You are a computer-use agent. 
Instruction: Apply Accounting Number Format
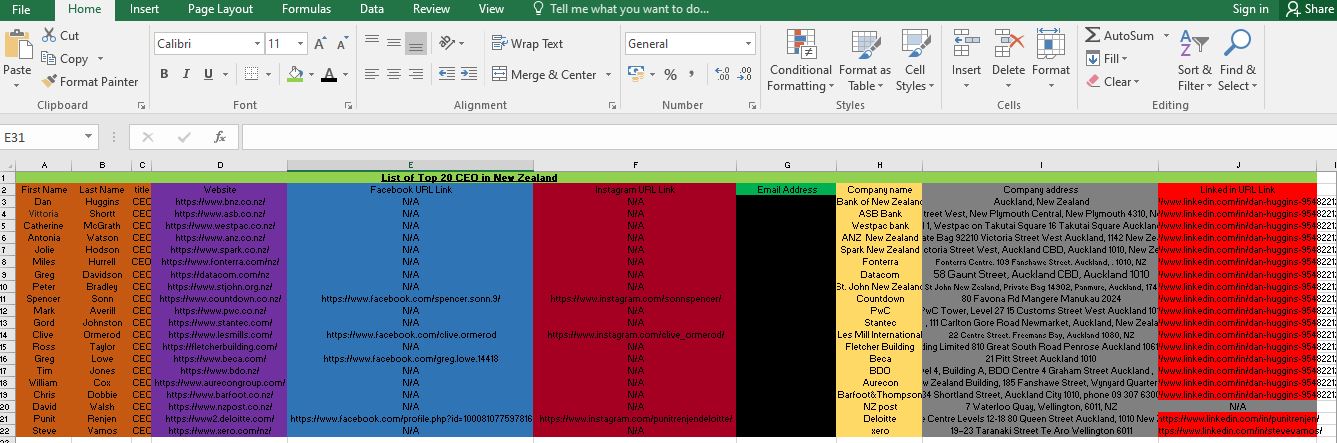coord(635,75)
